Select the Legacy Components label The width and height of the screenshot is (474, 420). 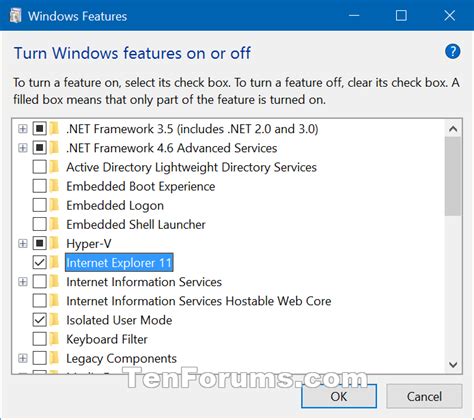coord(121,359)
